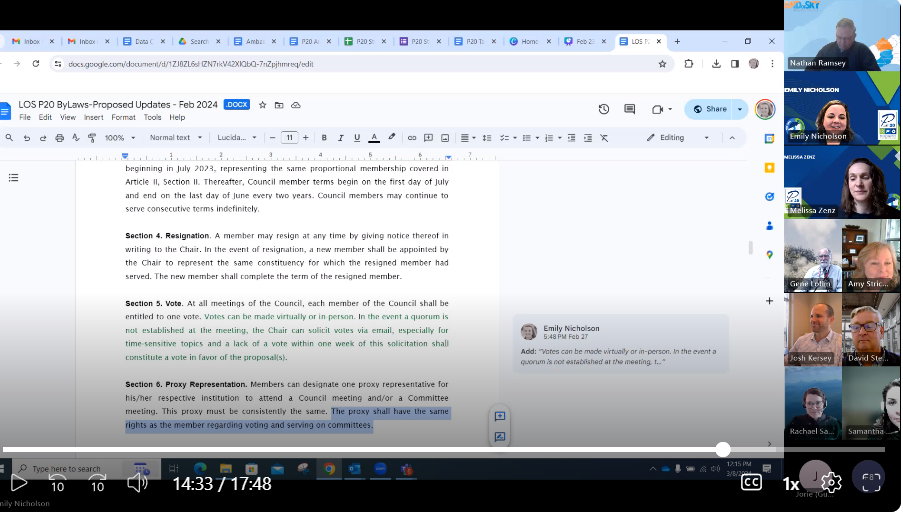Image resolution: width=903 pixels, height=512 pixels.
Task: Toggle underline formatting
Action: (x=357, y=138)
